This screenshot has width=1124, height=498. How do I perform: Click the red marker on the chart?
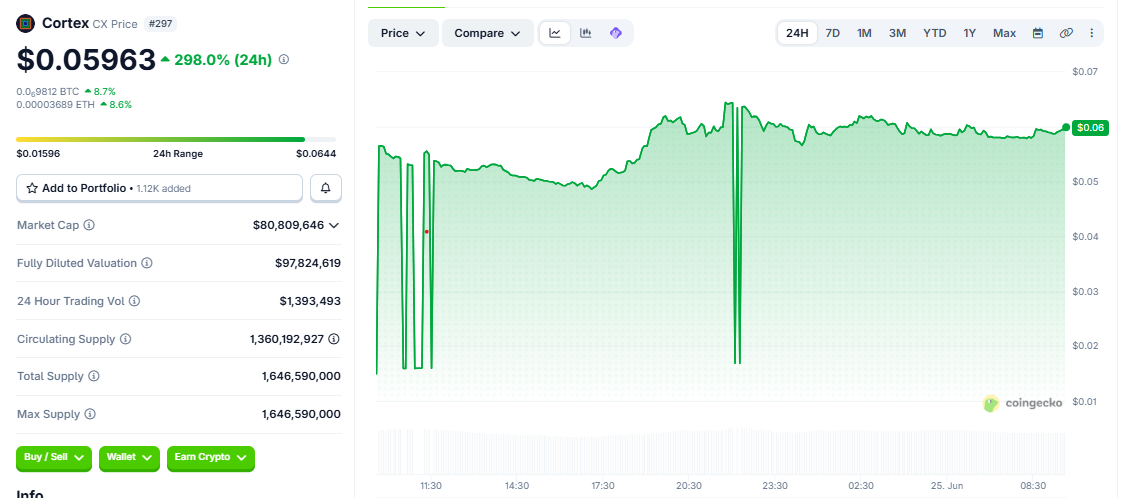tap(427, 231)
